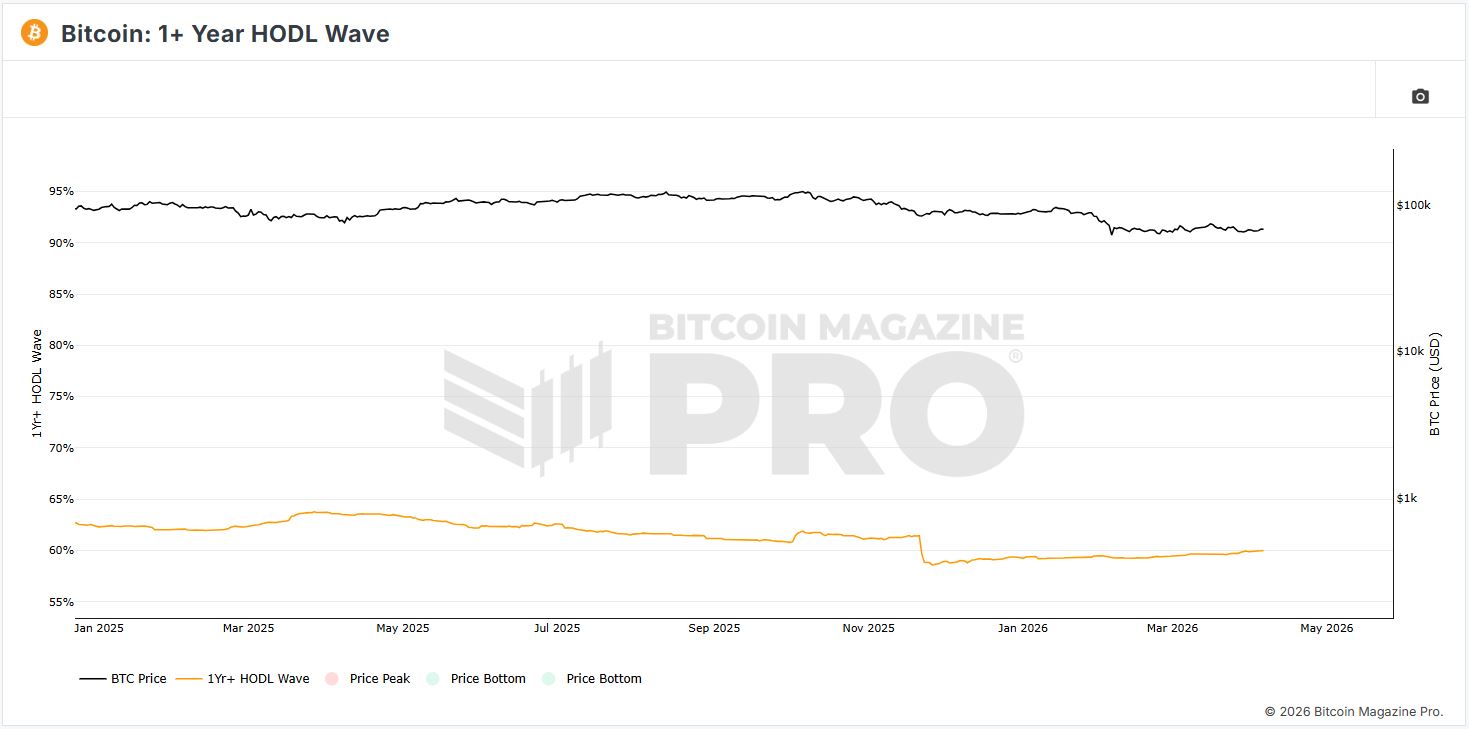The height and width of the screenshot is (729, 1469).
Task: Click the 95% left axis label
Action: 62,191
